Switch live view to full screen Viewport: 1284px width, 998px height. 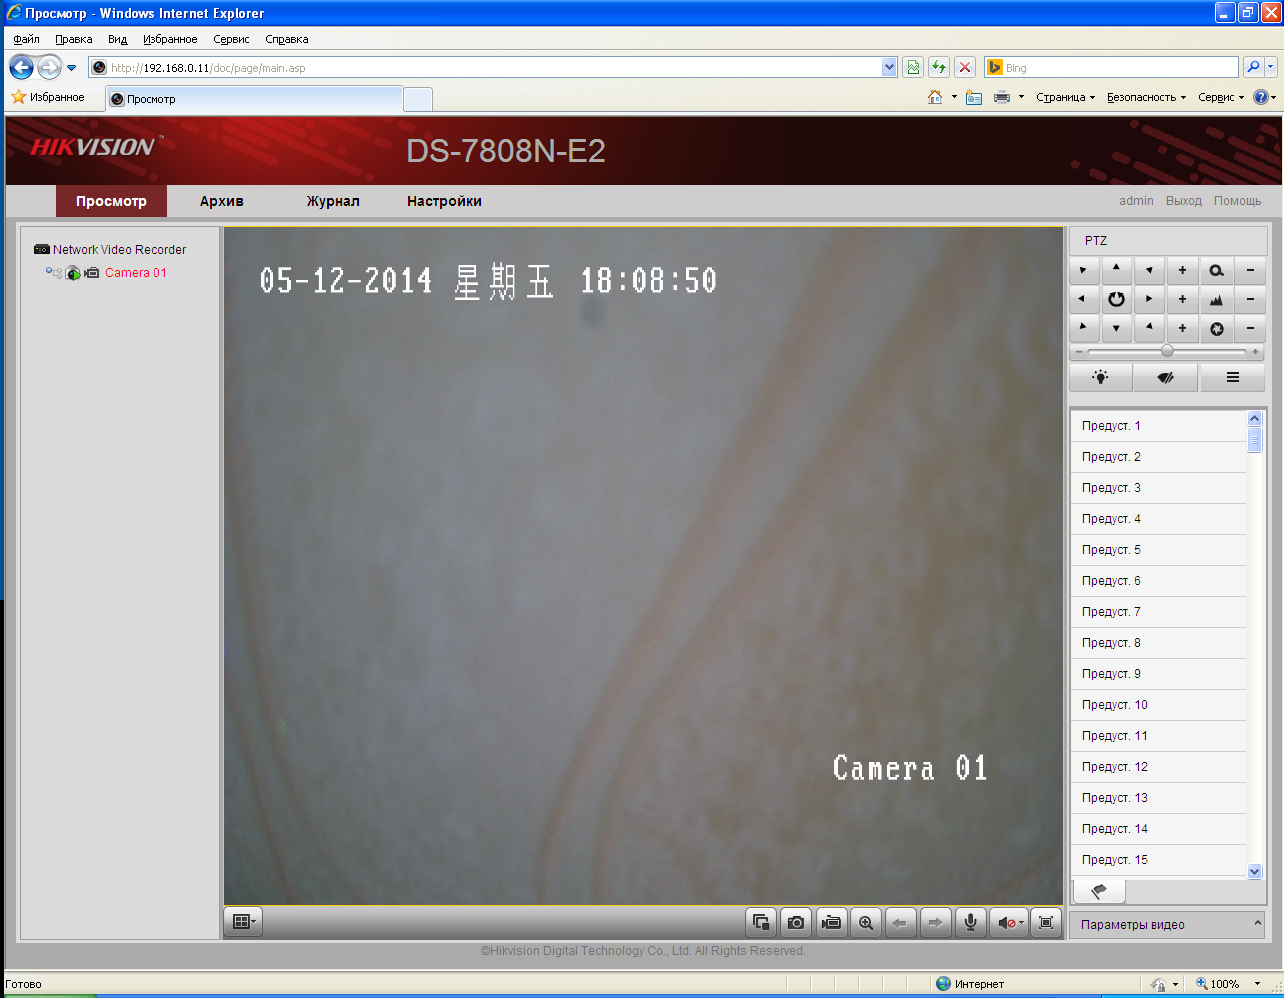click(1046, 922)
